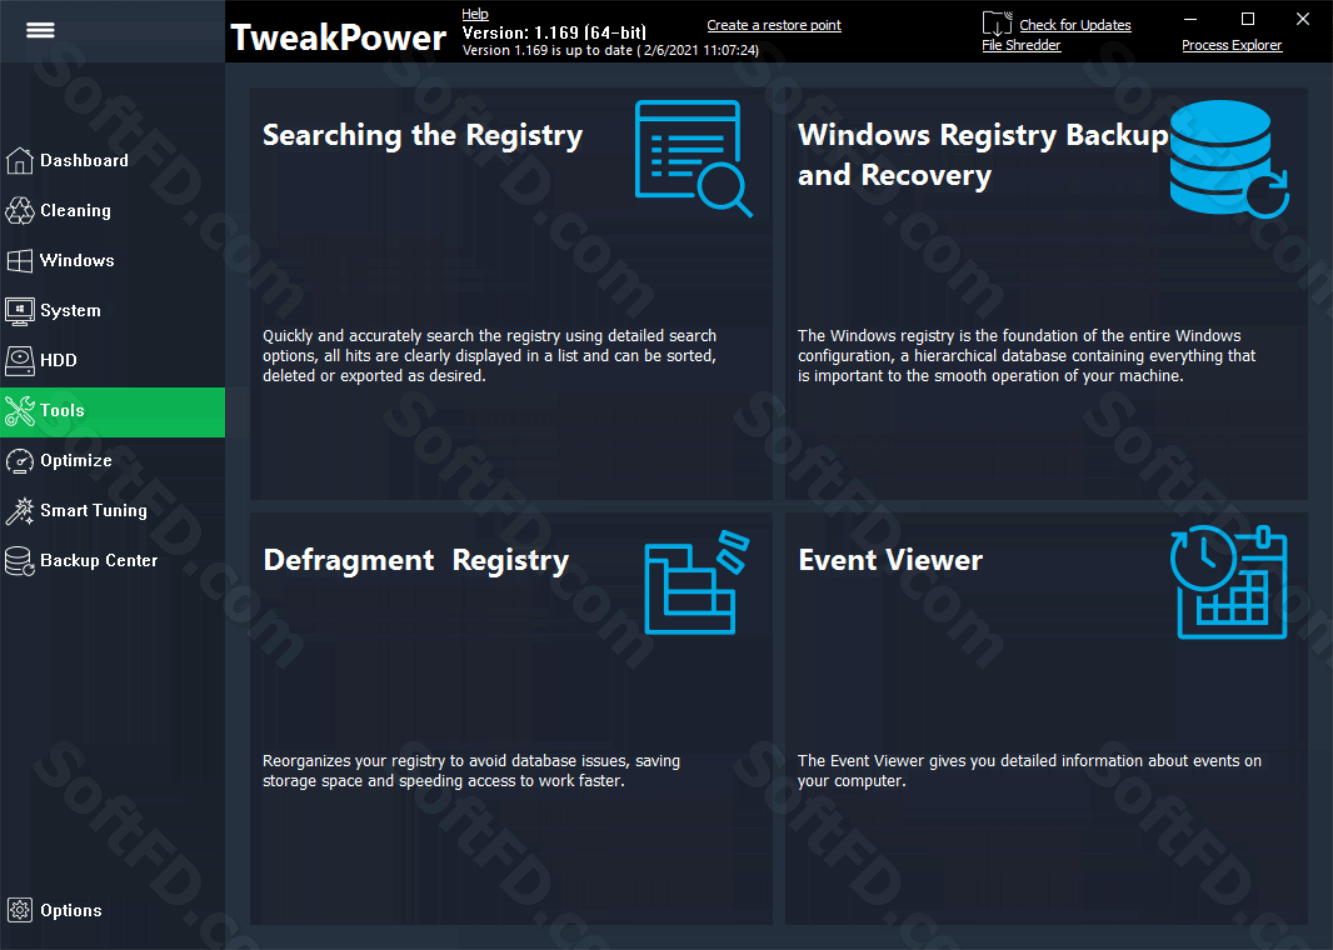The height and width of the screenshot is (950, 1333).
Task: Open the File Shredder link
Action: (x=1021, y=45)
